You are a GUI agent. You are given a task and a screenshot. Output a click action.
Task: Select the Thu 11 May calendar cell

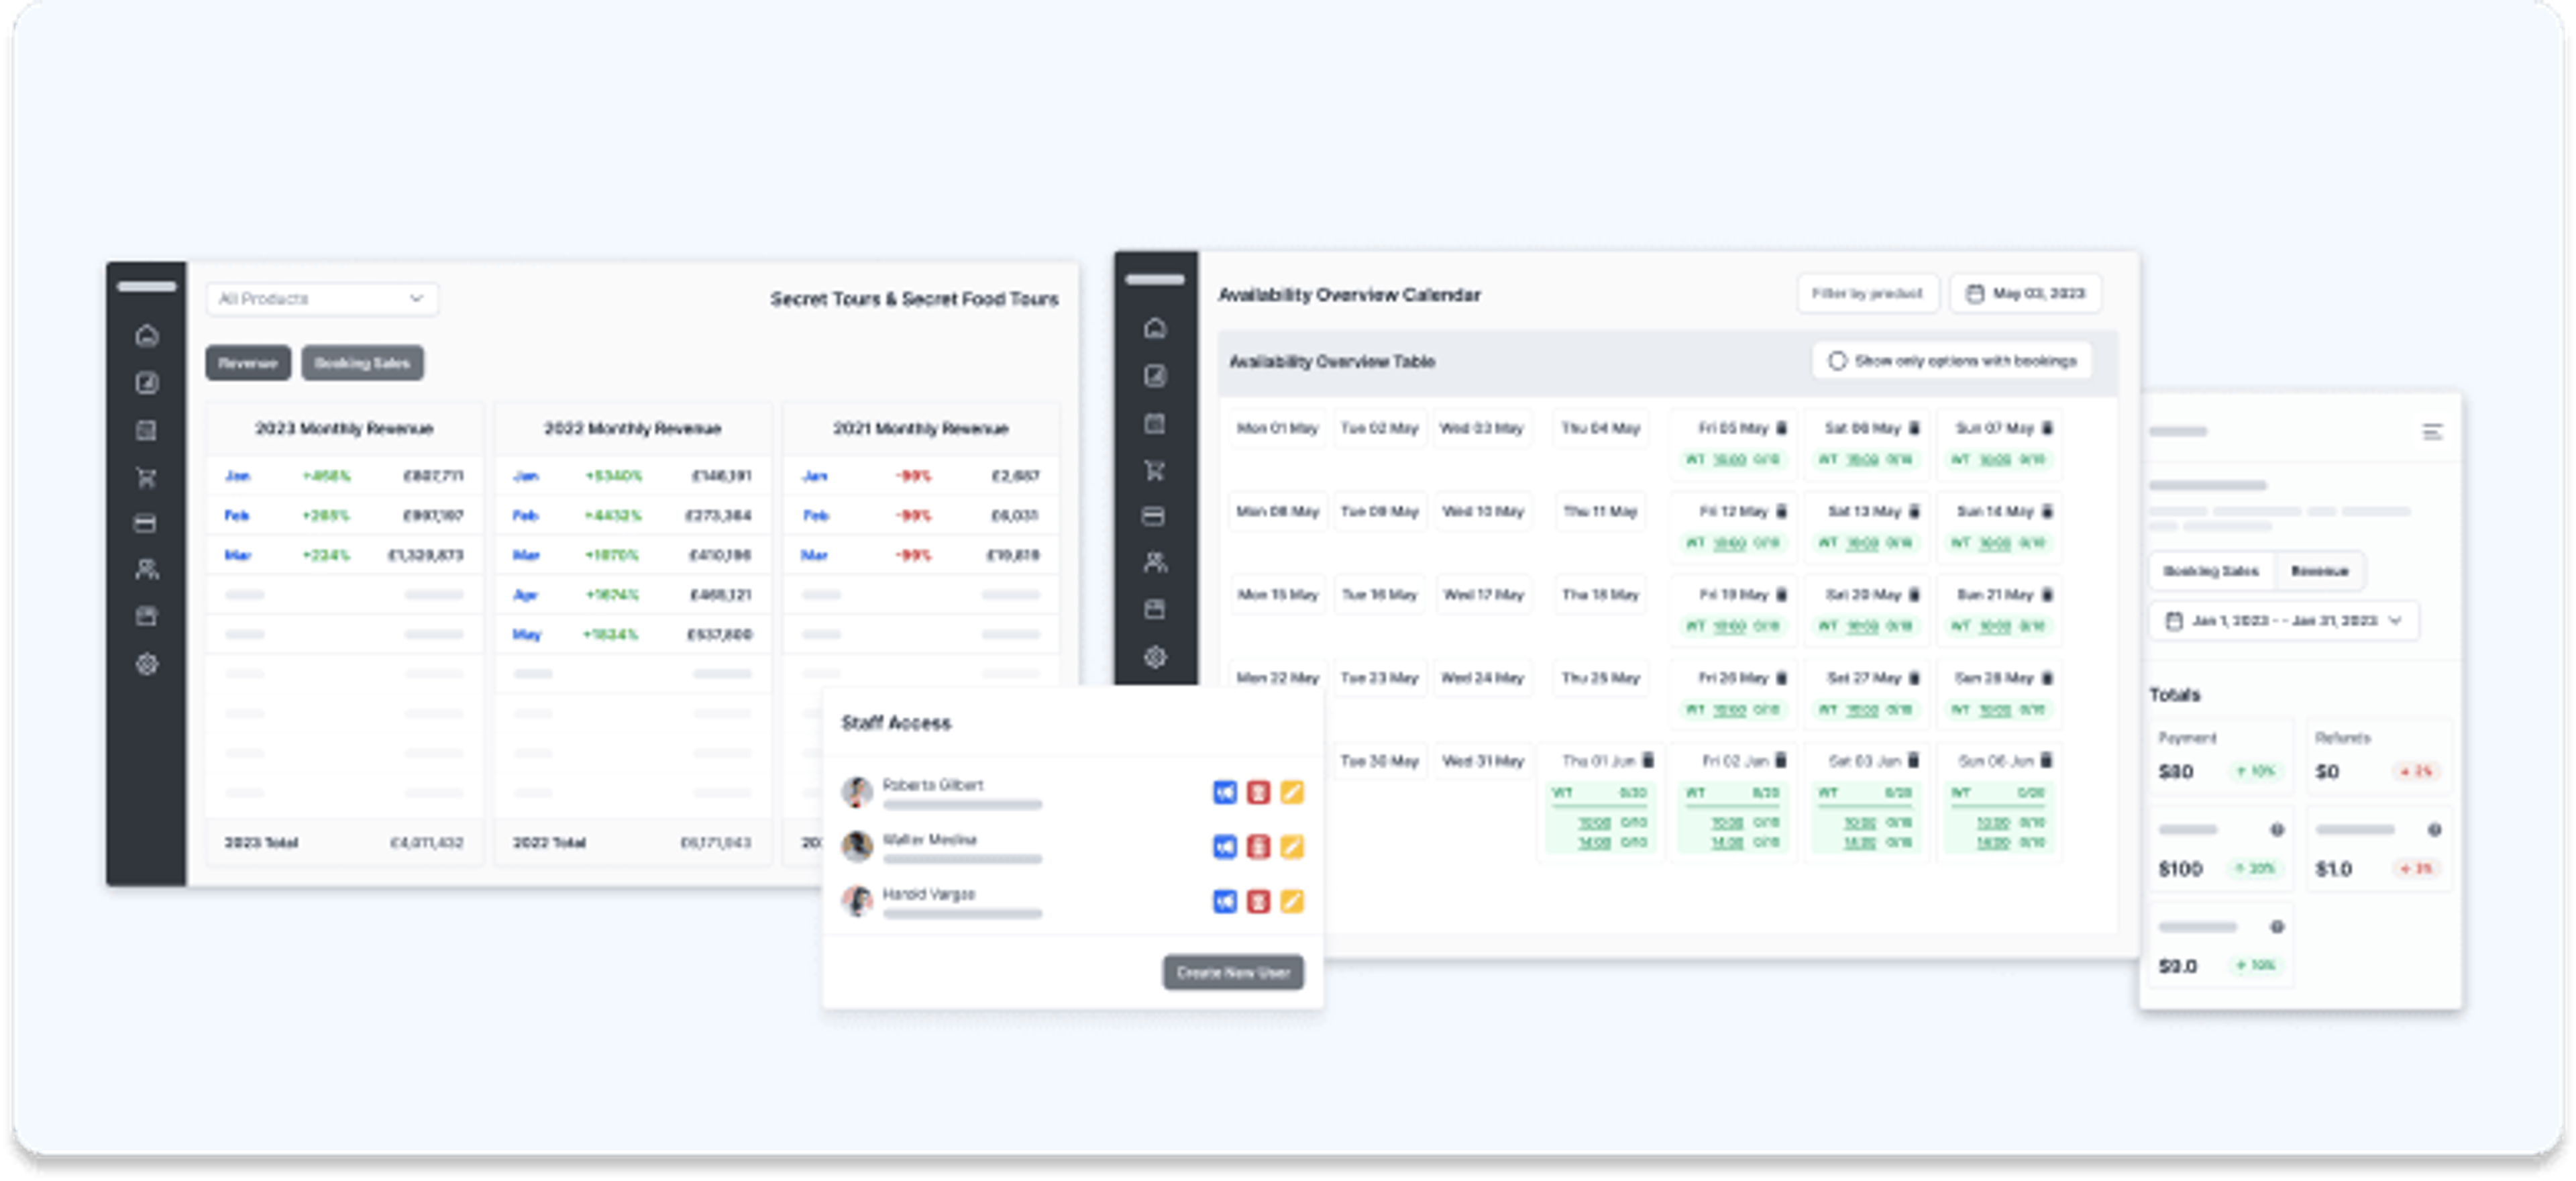pos(1600,511)
